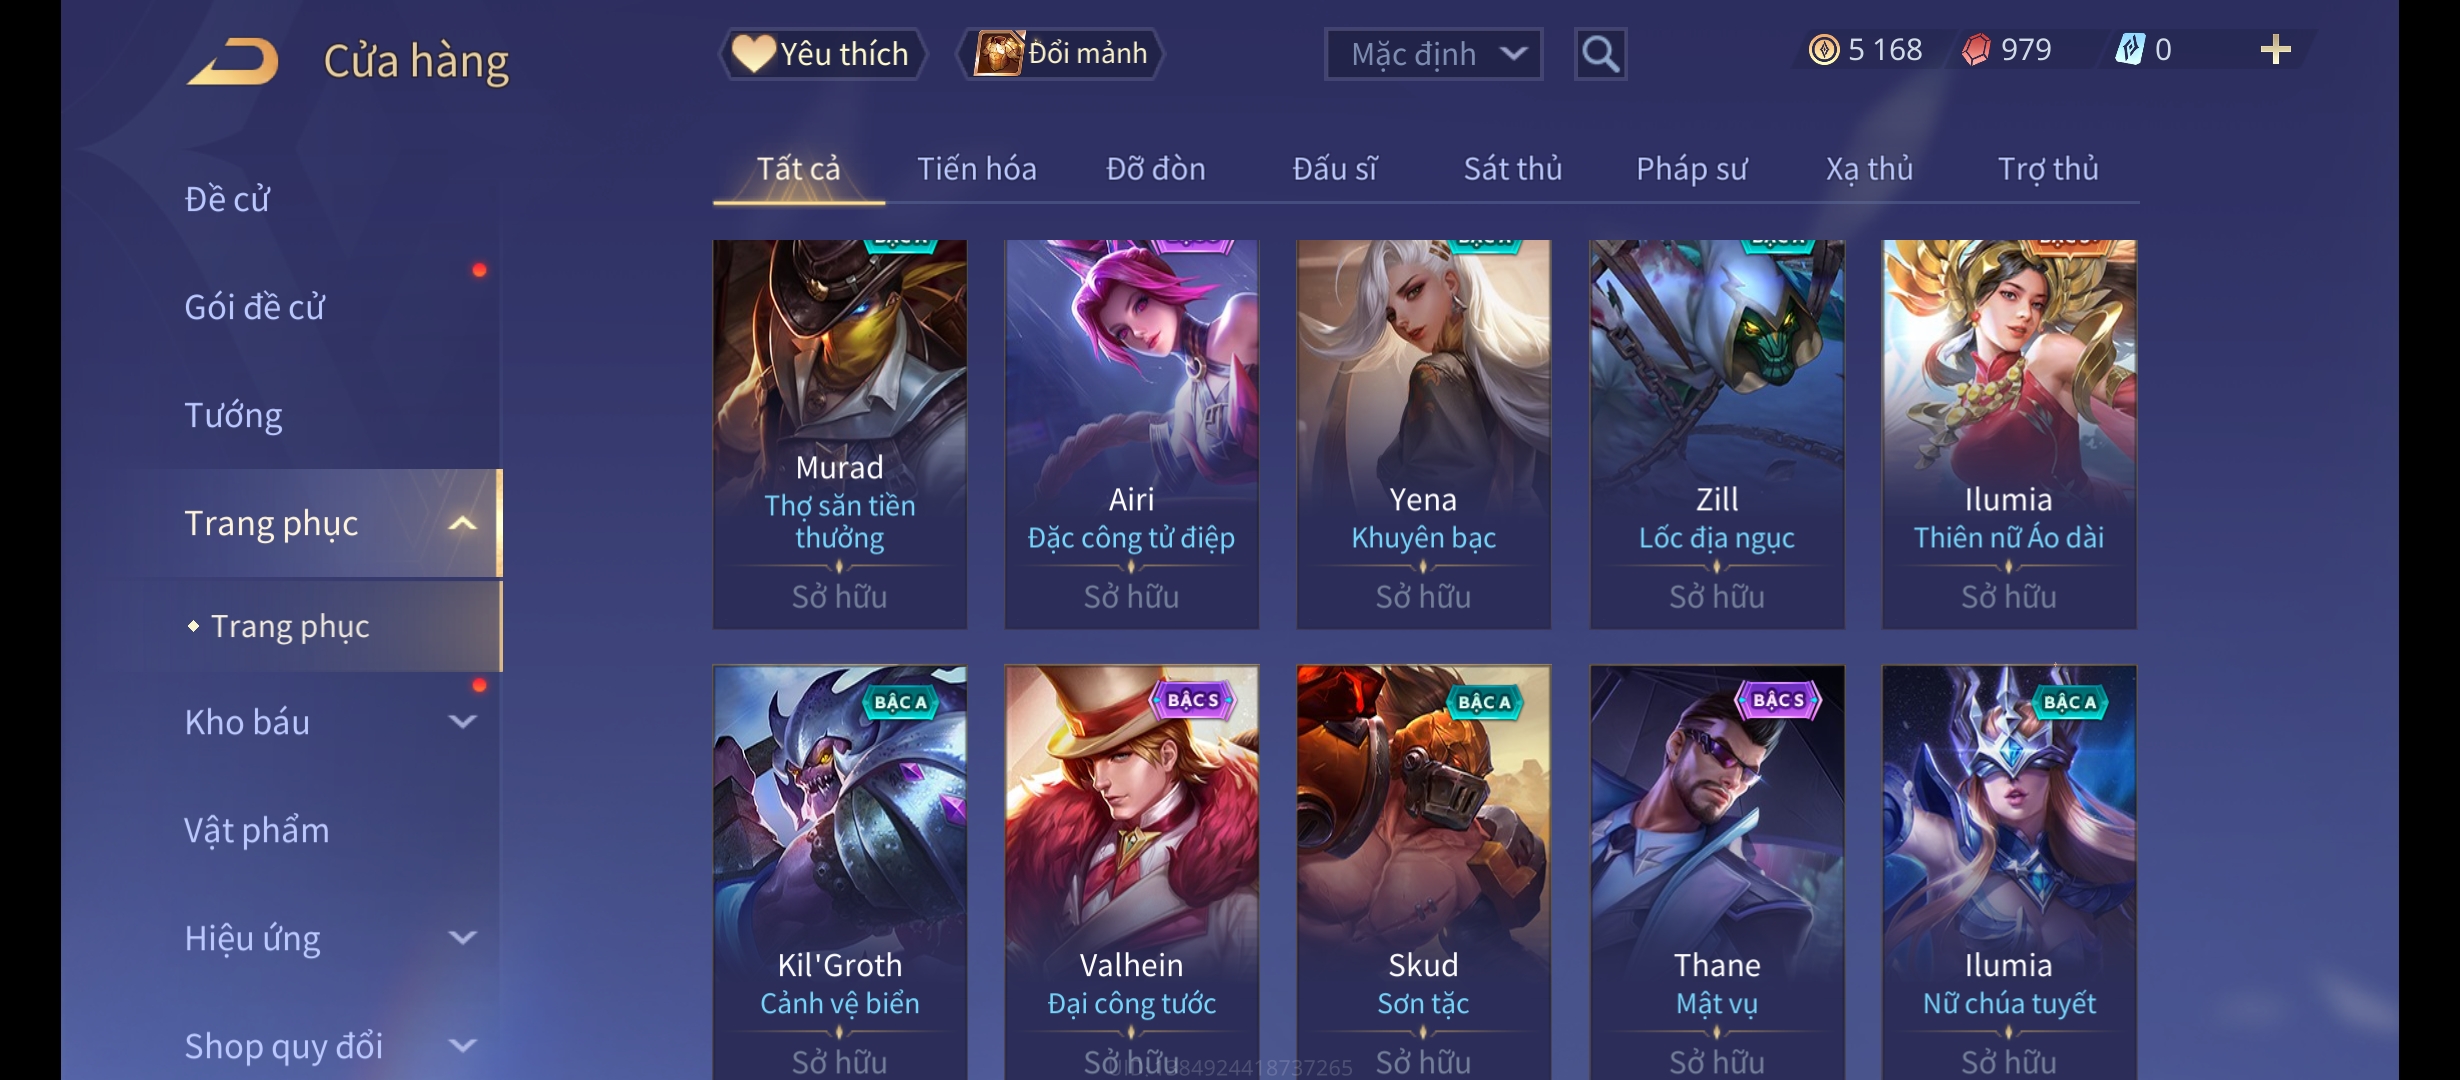The width and height of the screenshot is (2460, 1080).
Task: Click the gold coin balance icon
Action: [x=1824, y=50]
